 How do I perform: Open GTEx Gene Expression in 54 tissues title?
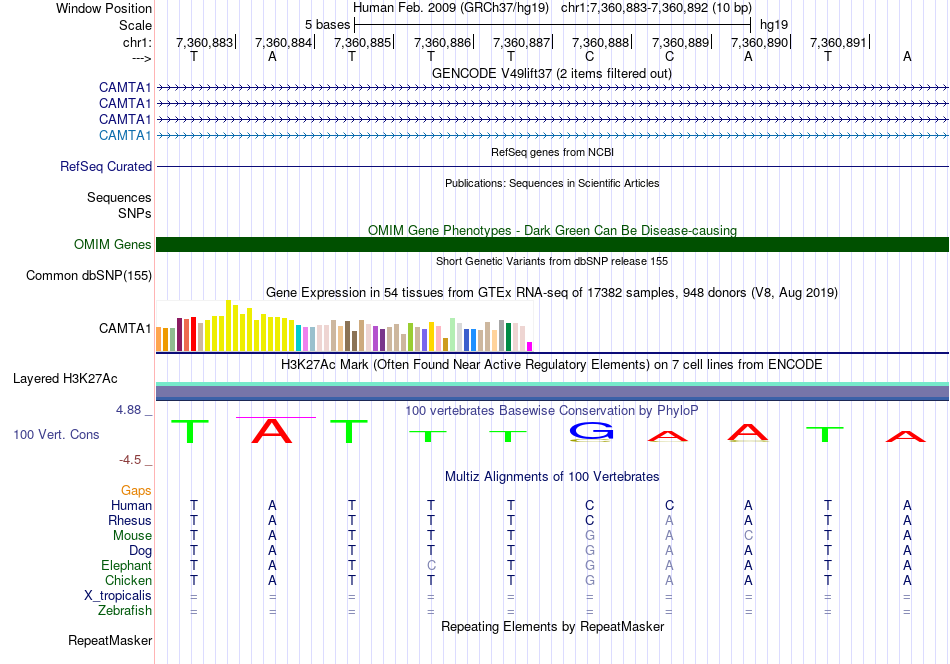point(552,293)
